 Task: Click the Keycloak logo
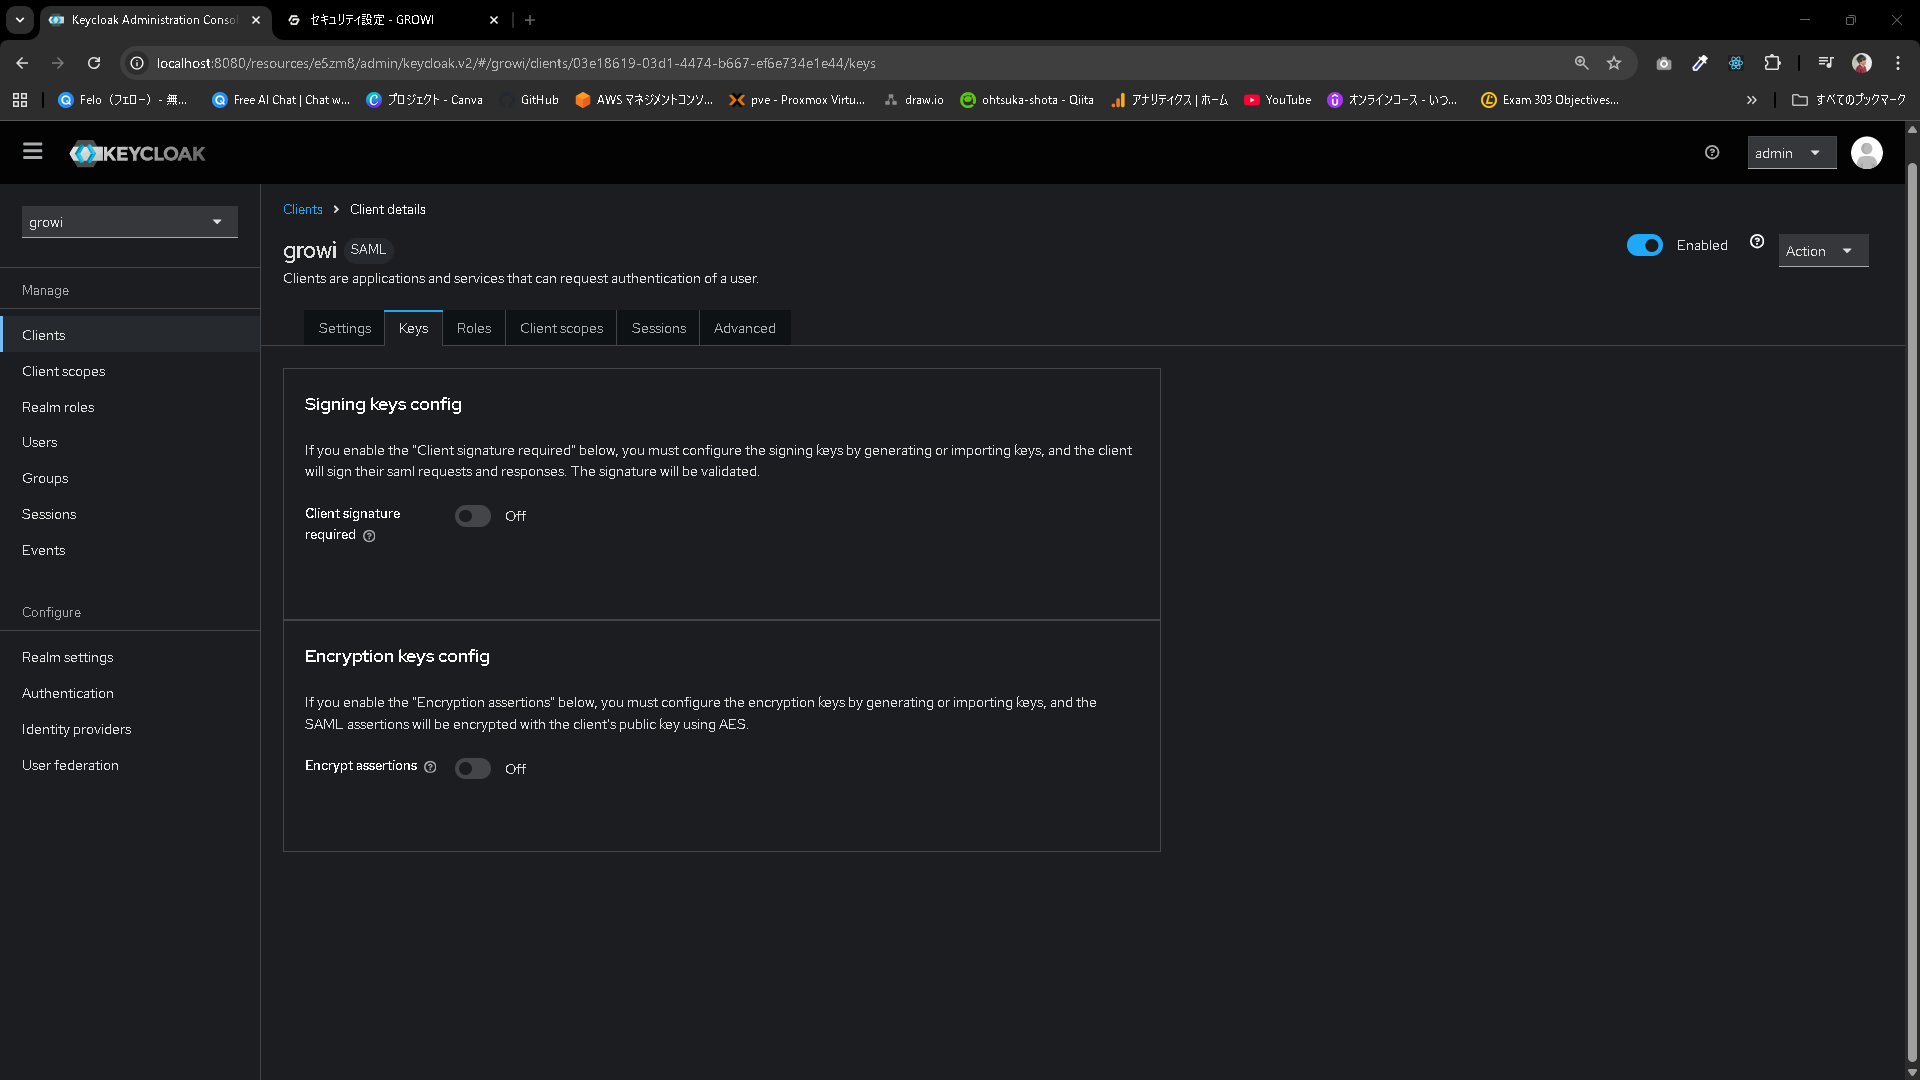click(x=137, y=153)
